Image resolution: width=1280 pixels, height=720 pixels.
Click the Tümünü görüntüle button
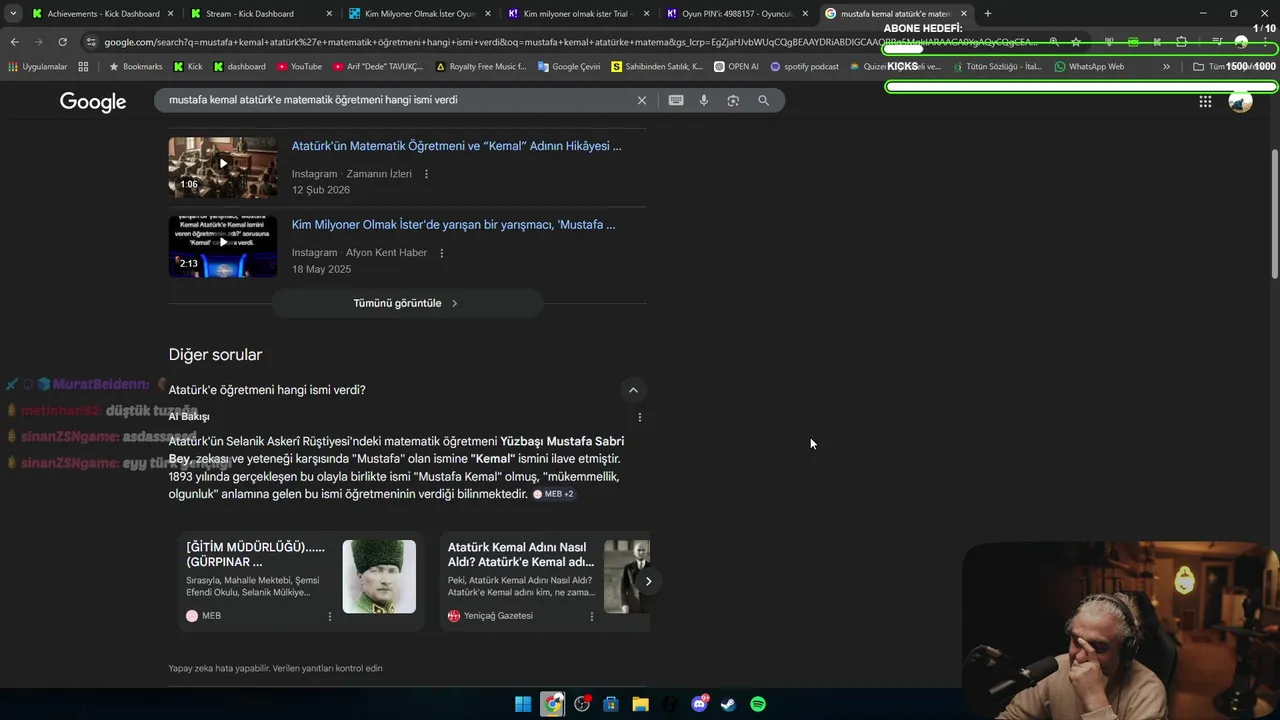[407, 303]
